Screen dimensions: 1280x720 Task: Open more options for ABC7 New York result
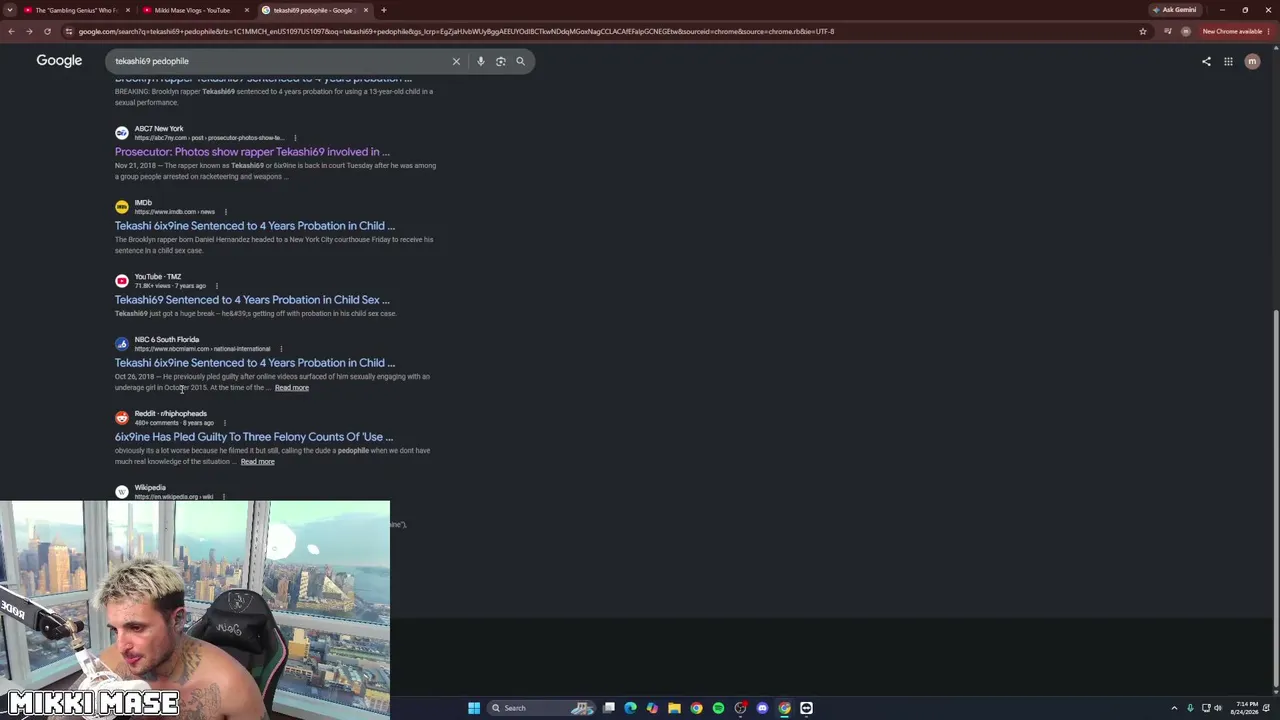click(295, 138)
